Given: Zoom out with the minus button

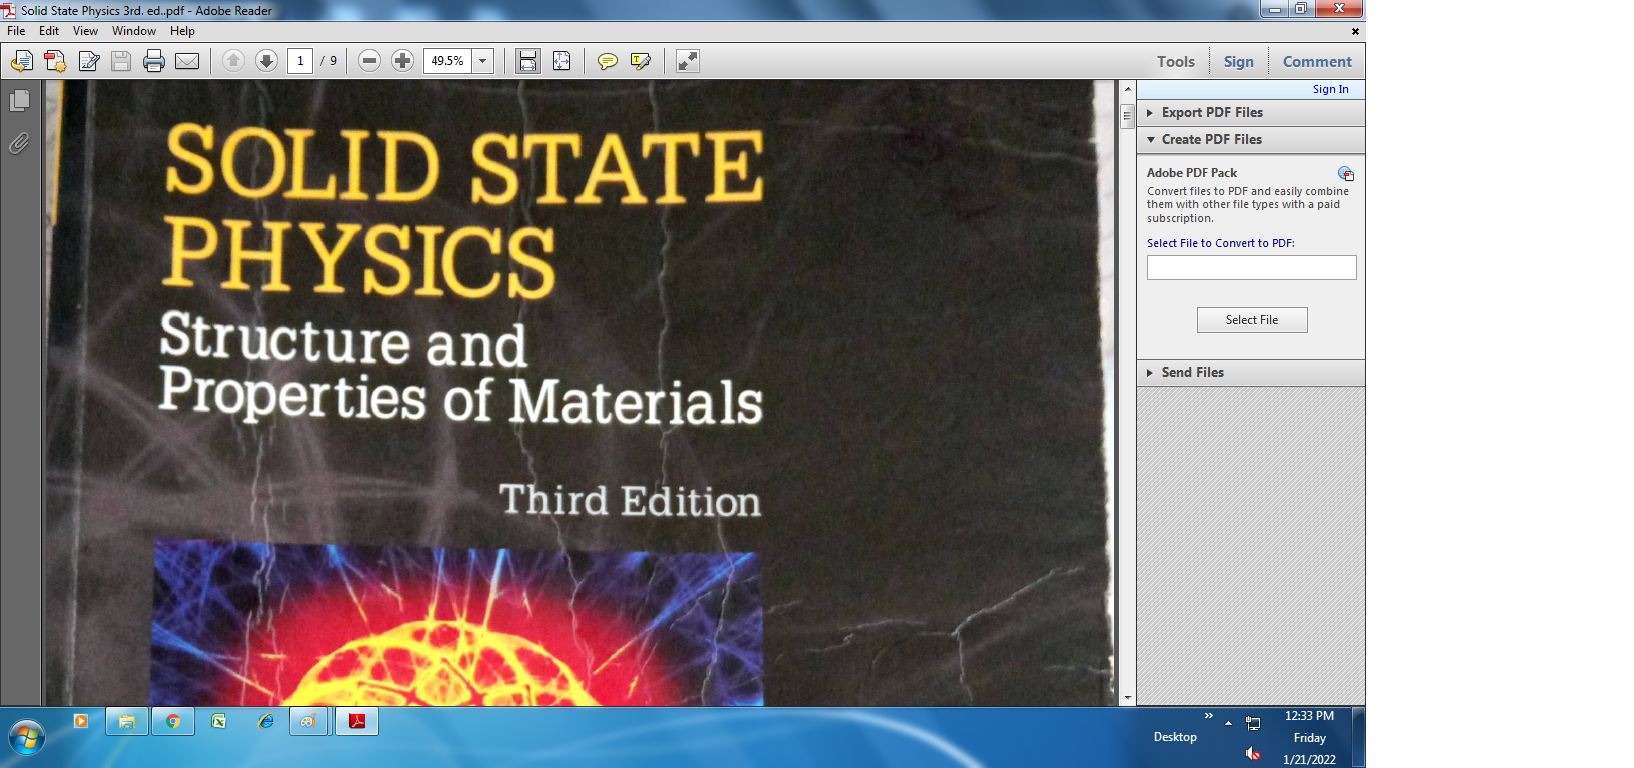Looking at the screenshot, I should 369,61.
